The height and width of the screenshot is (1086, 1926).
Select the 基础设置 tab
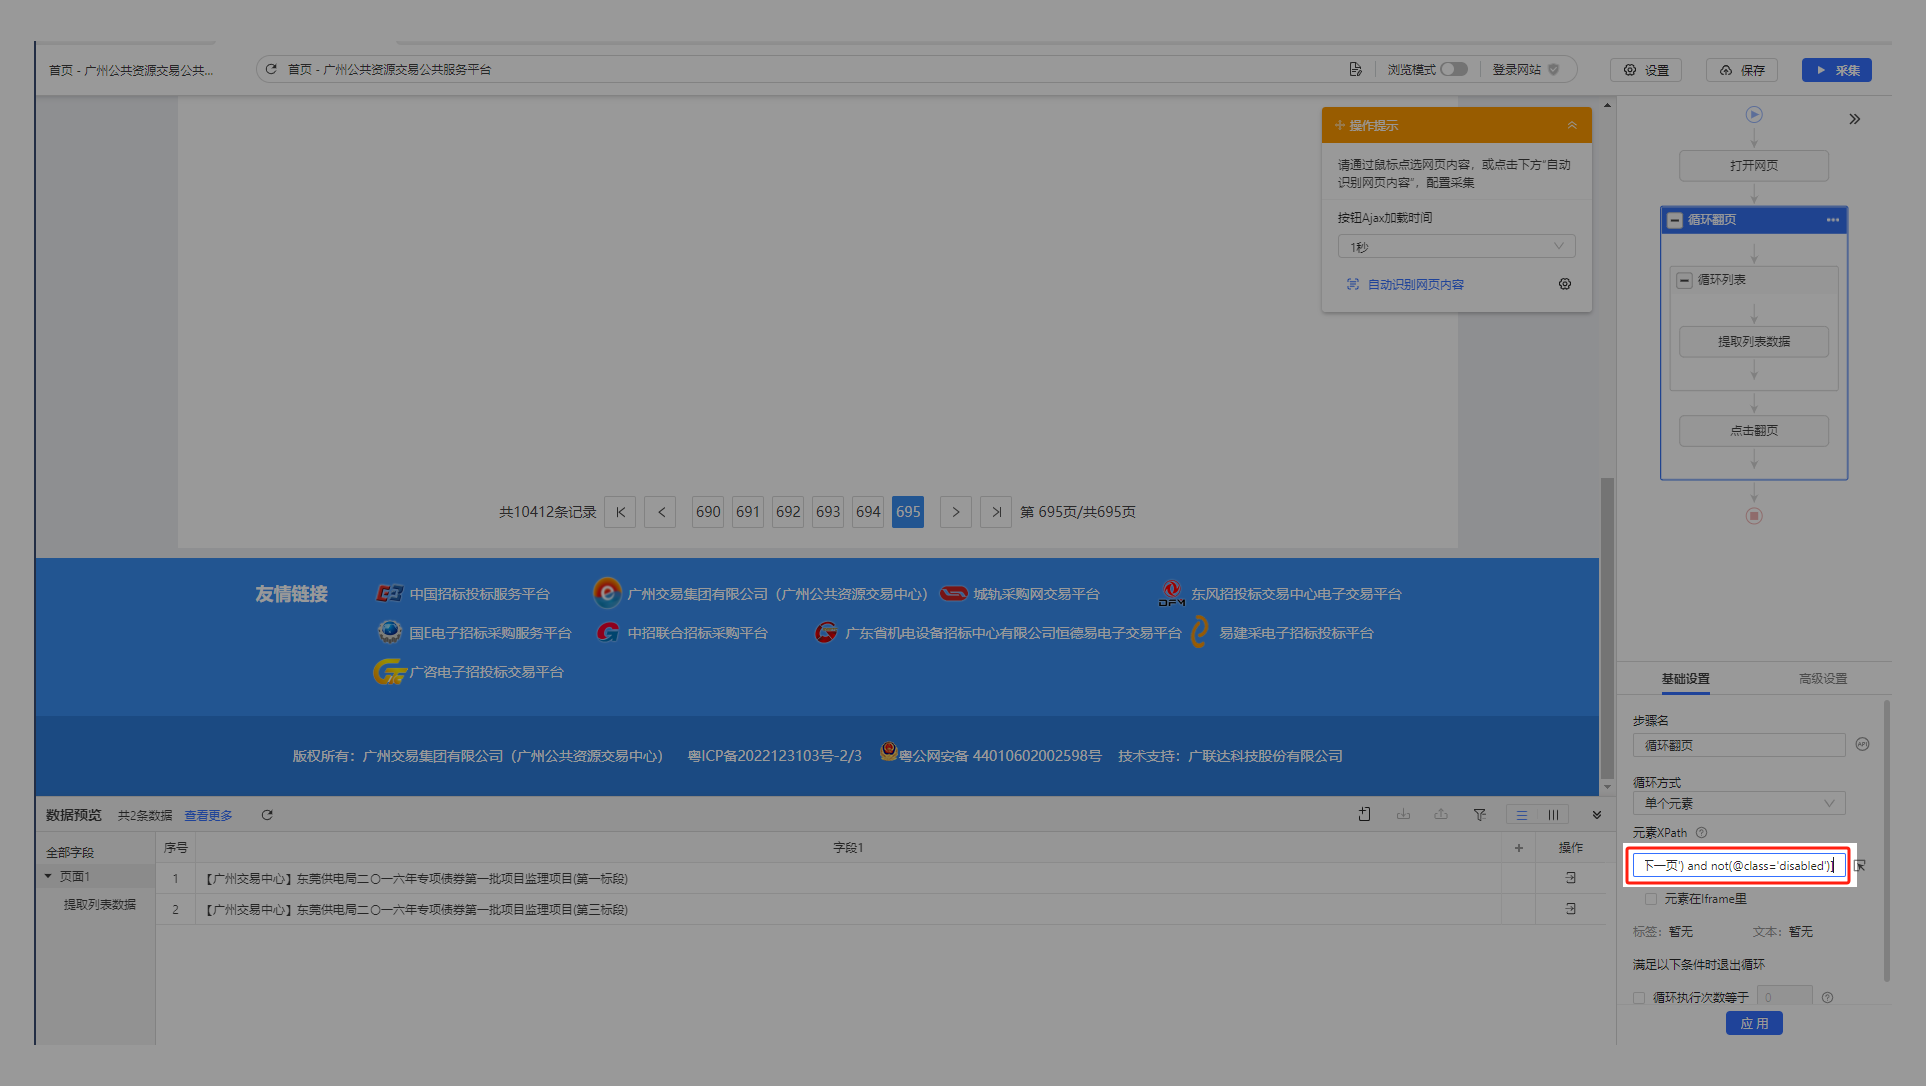1685,678
